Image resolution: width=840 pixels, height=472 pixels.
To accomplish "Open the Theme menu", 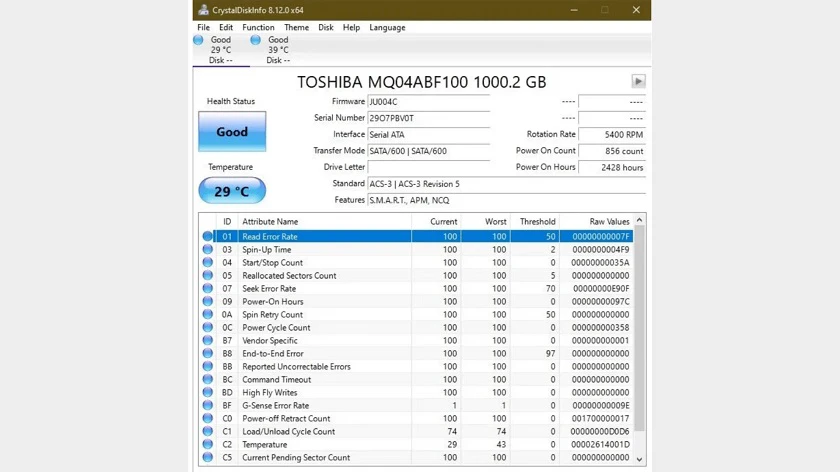I will (x=296, y=27).
